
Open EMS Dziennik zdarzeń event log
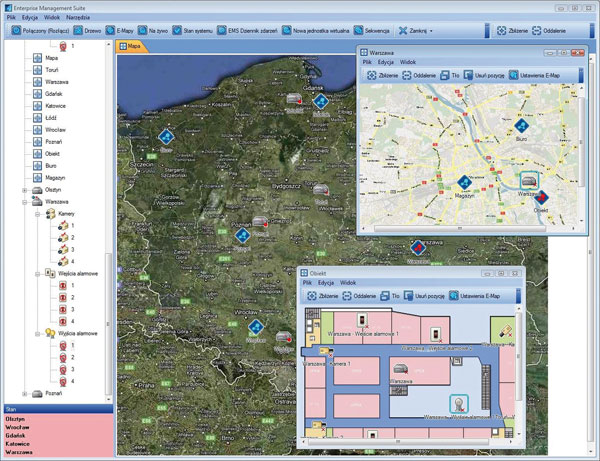247,31
